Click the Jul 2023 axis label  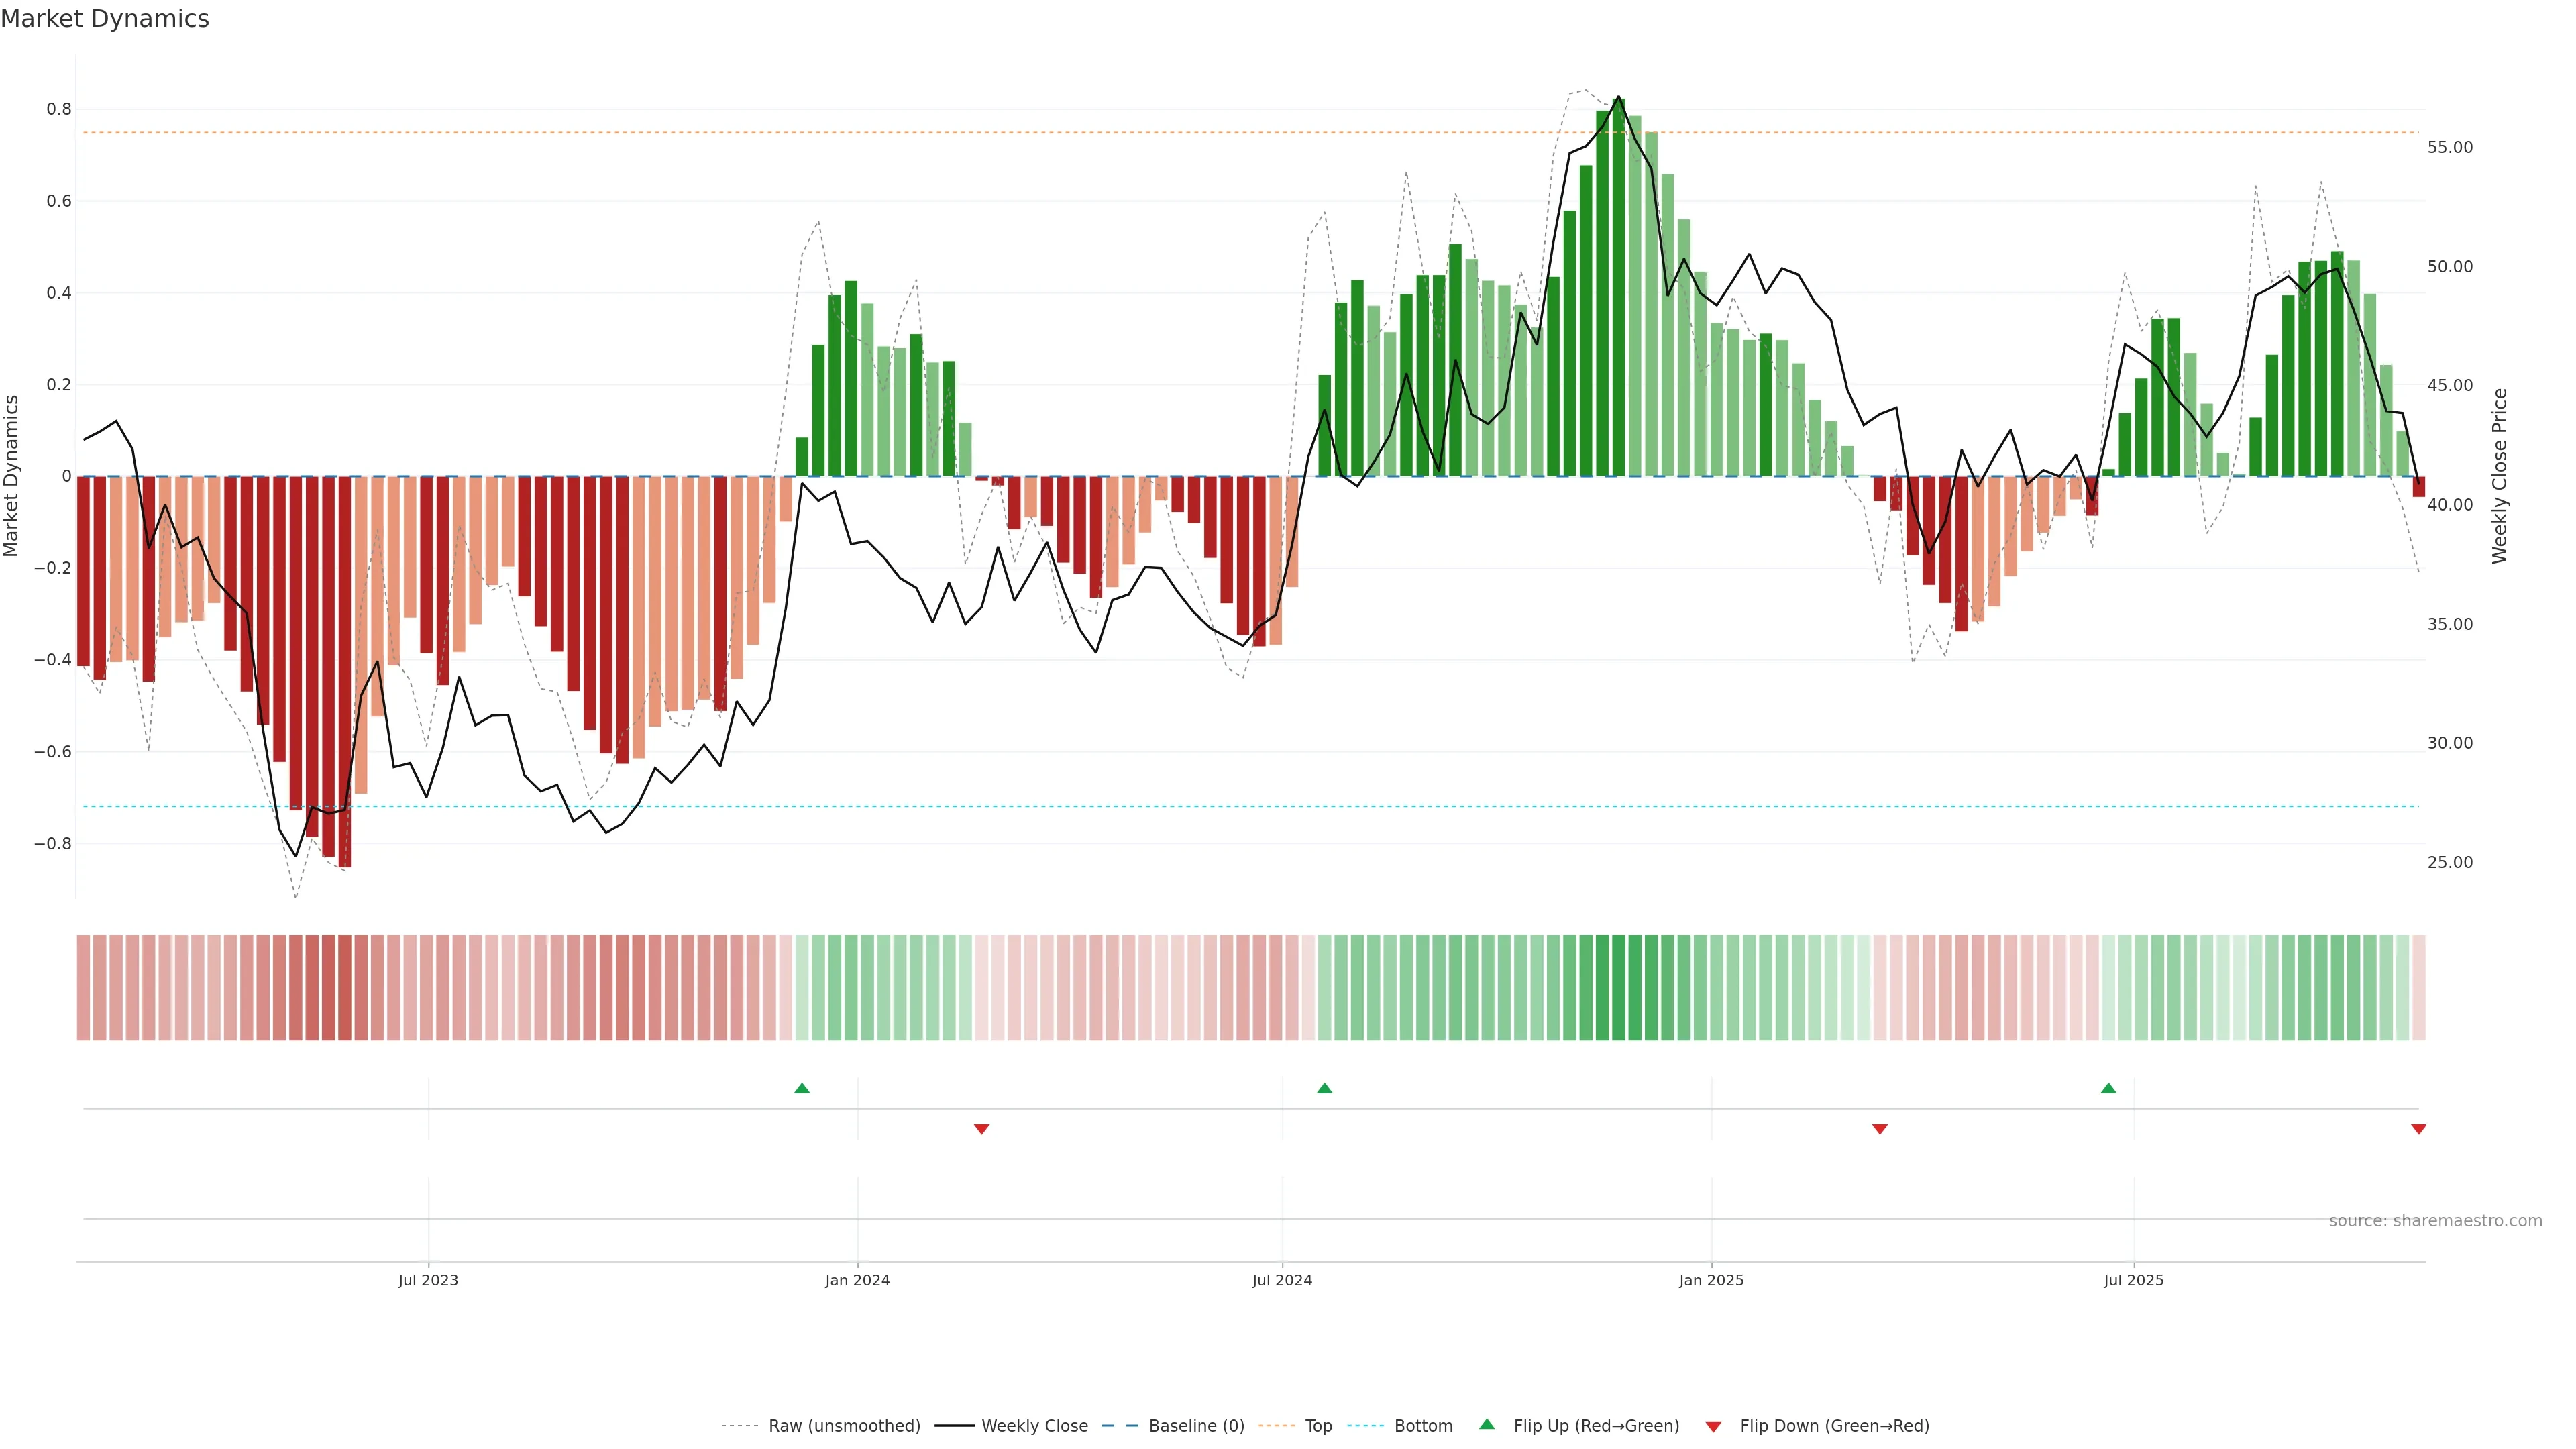[428, 1280]
